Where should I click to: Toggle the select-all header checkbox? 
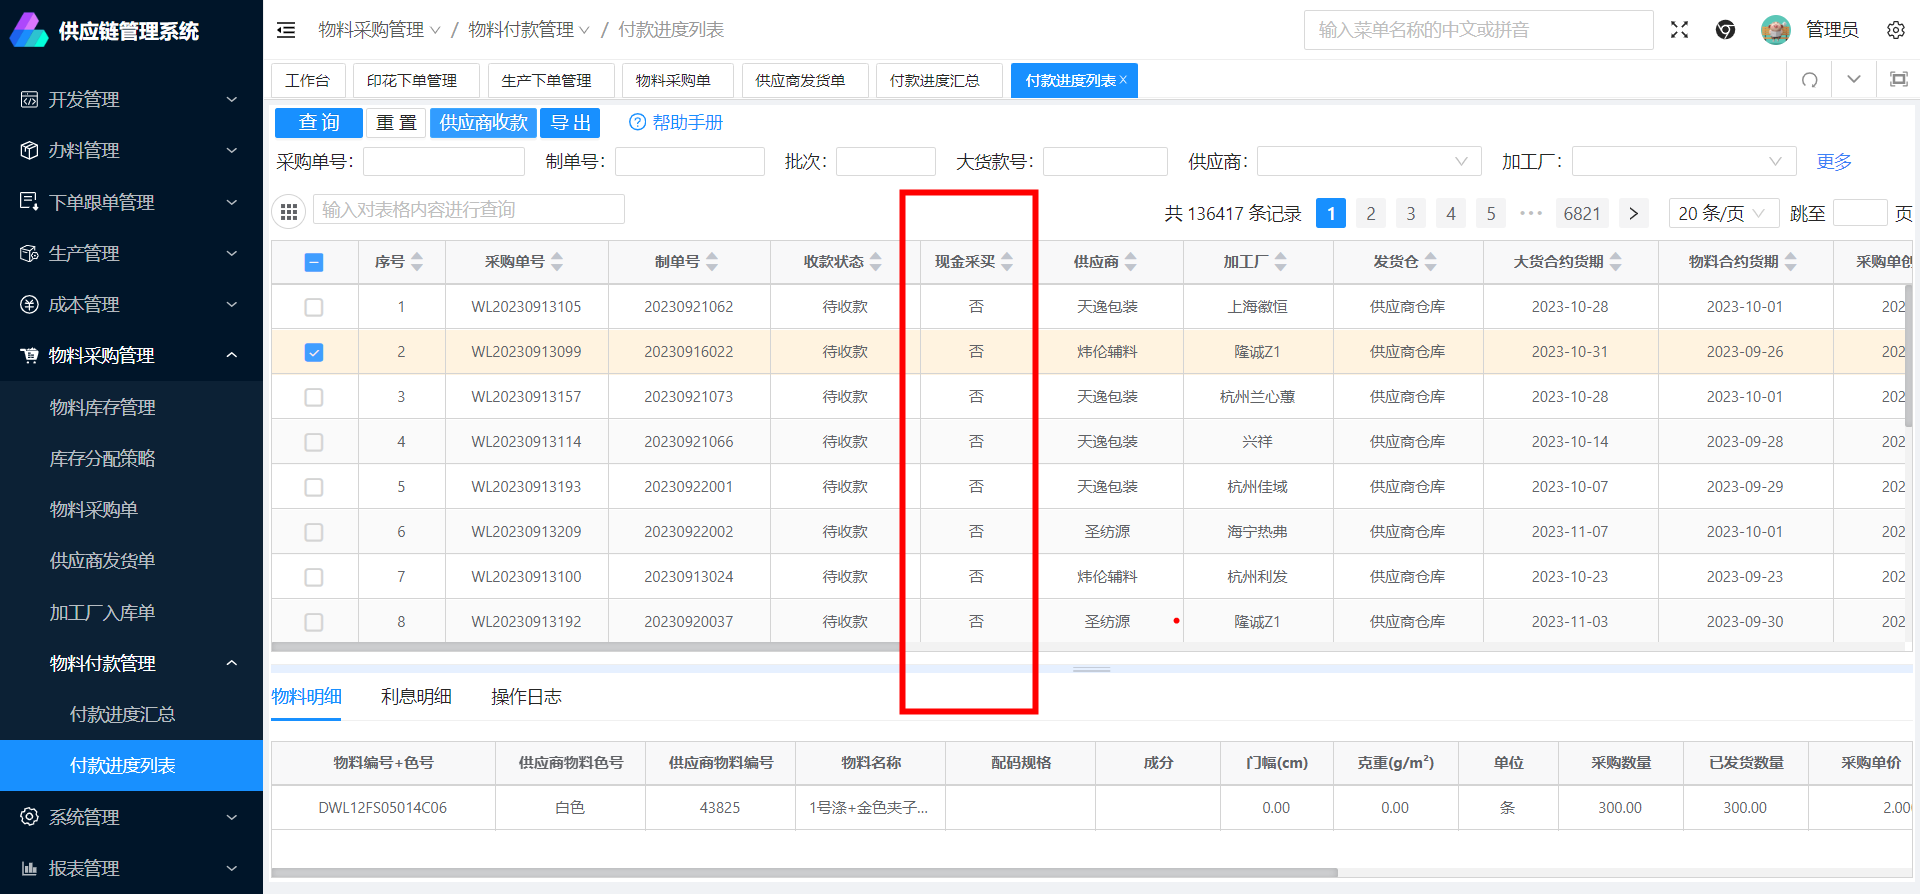(314, 262)
